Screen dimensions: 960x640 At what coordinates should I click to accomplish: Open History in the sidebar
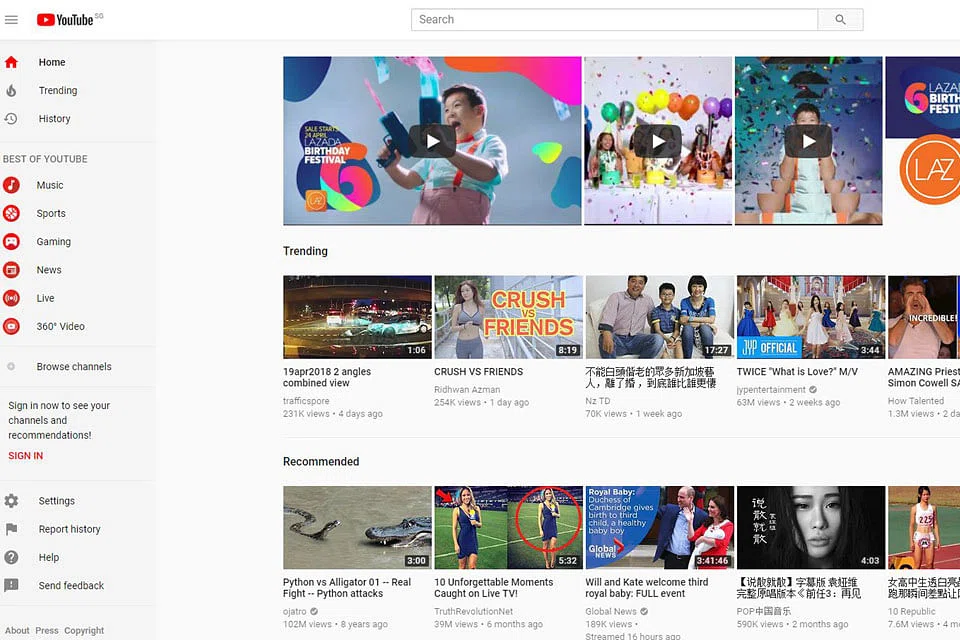[54, 119]
